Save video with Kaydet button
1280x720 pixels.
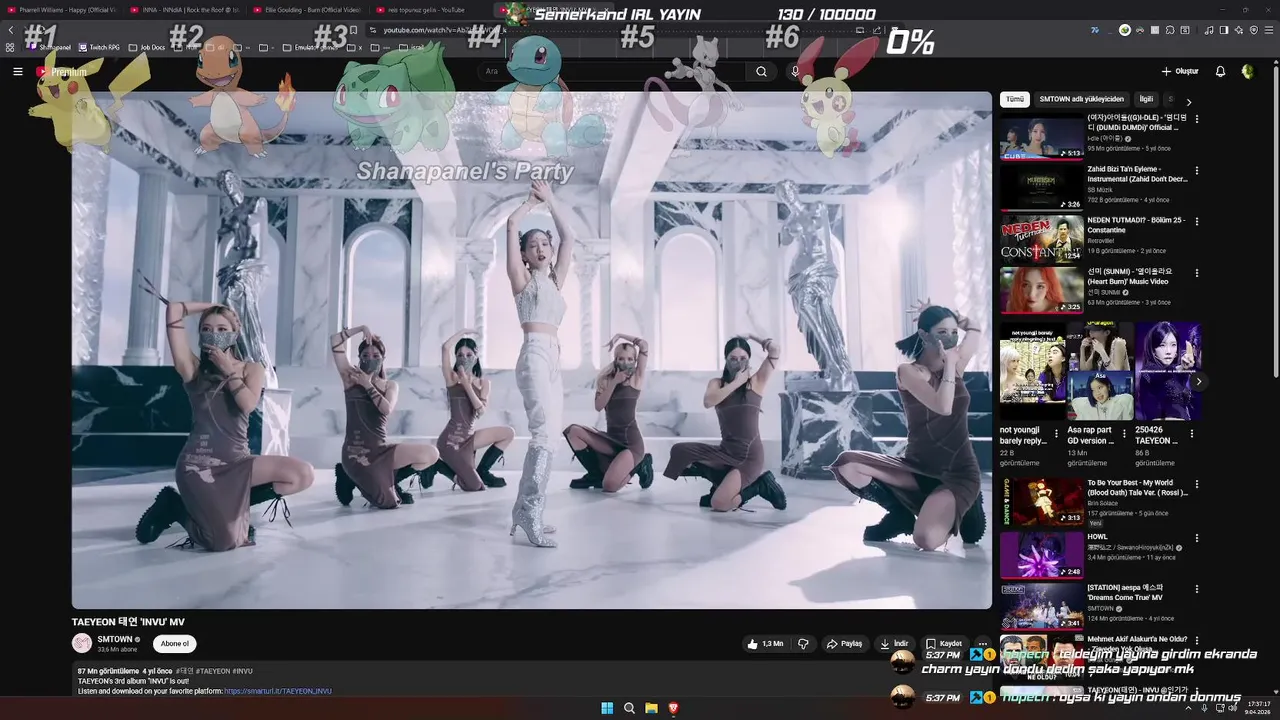click(944, 644)
